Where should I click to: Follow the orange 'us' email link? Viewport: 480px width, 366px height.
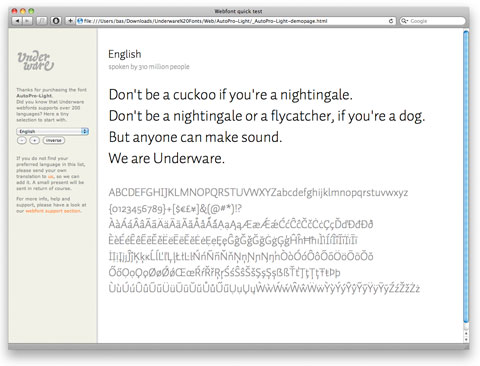[x=51, y=176]
